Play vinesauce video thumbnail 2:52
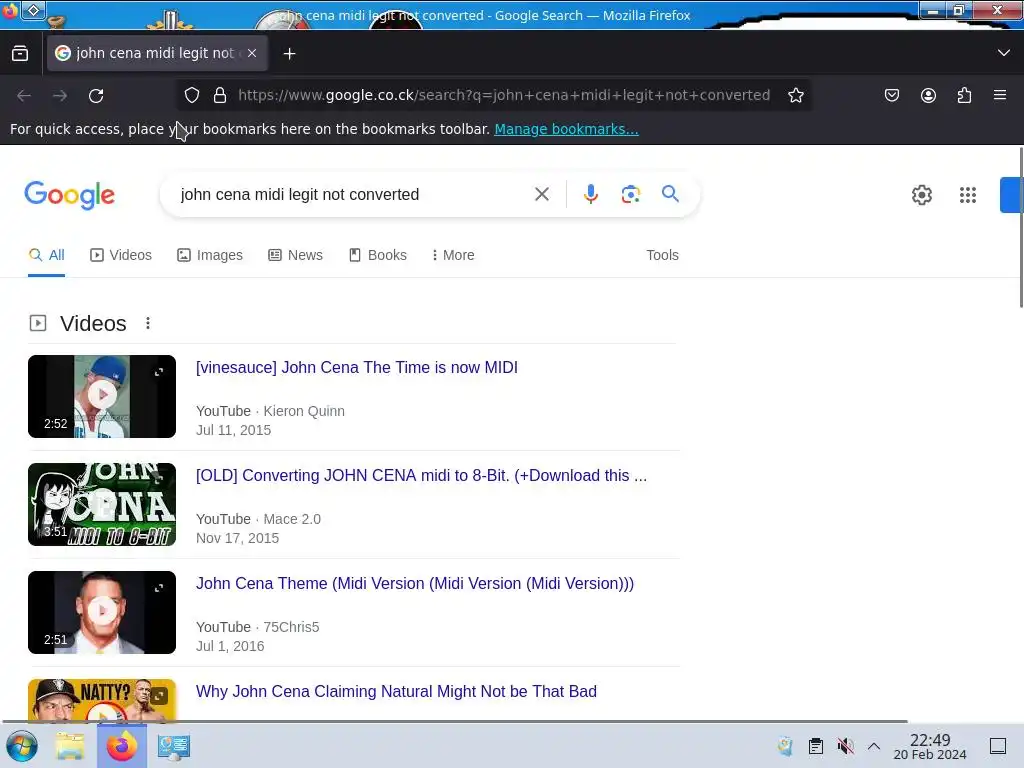 [102, 396]
